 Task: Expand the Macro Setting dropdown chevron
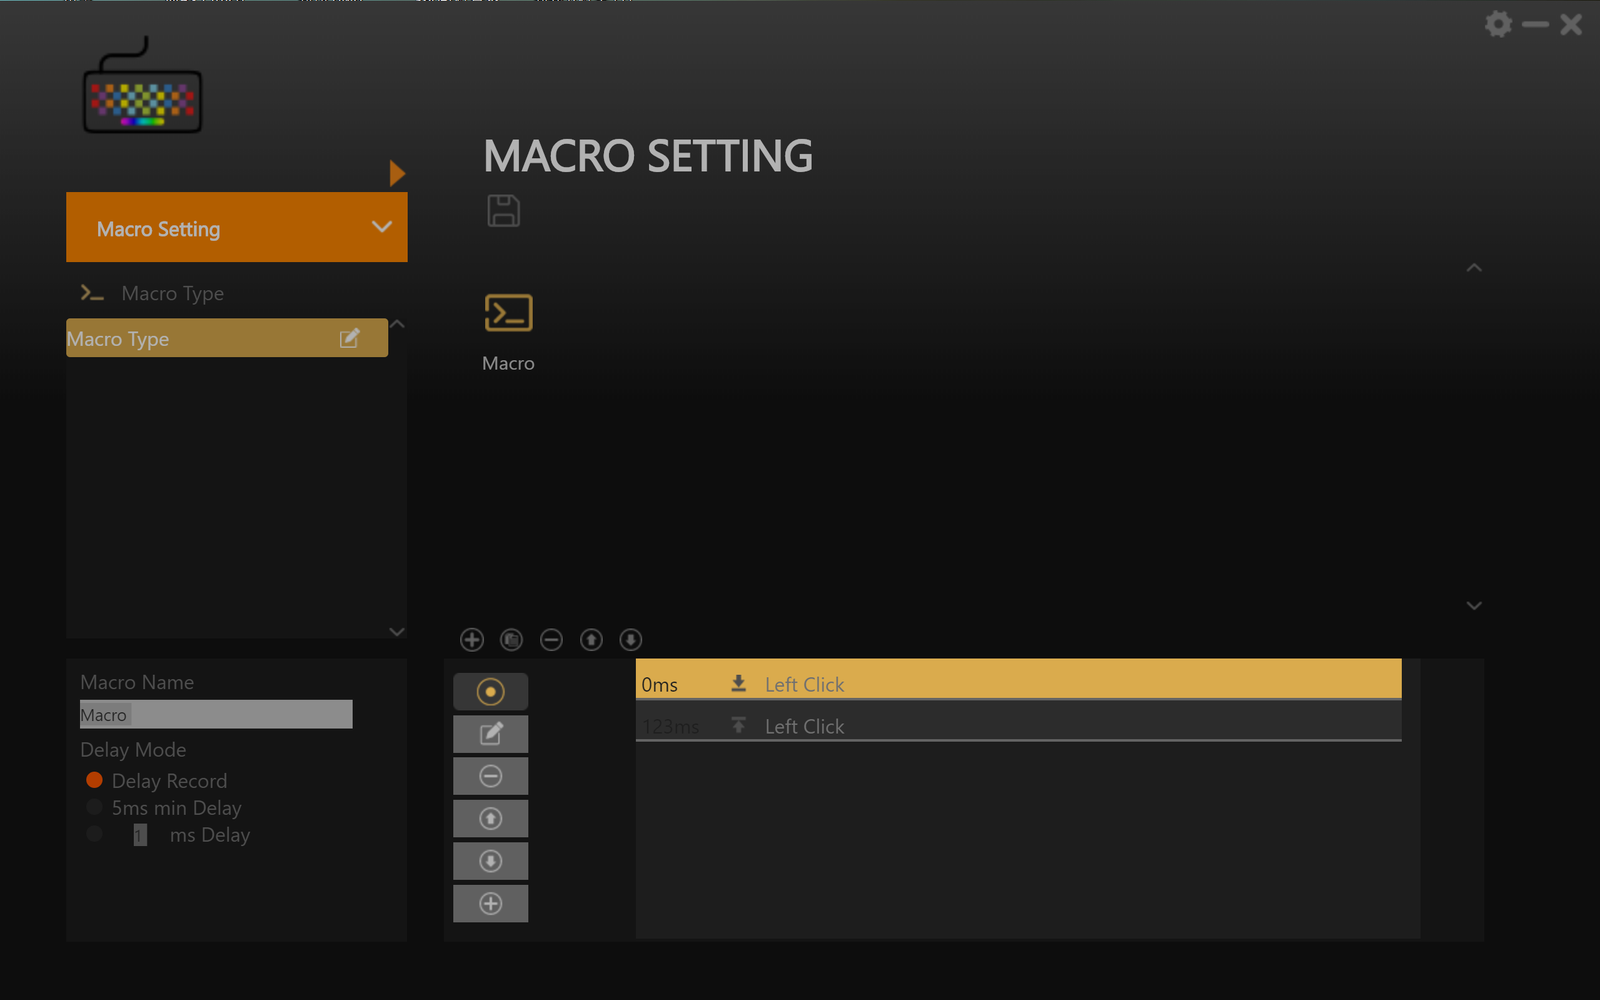(x=381, y=227)
